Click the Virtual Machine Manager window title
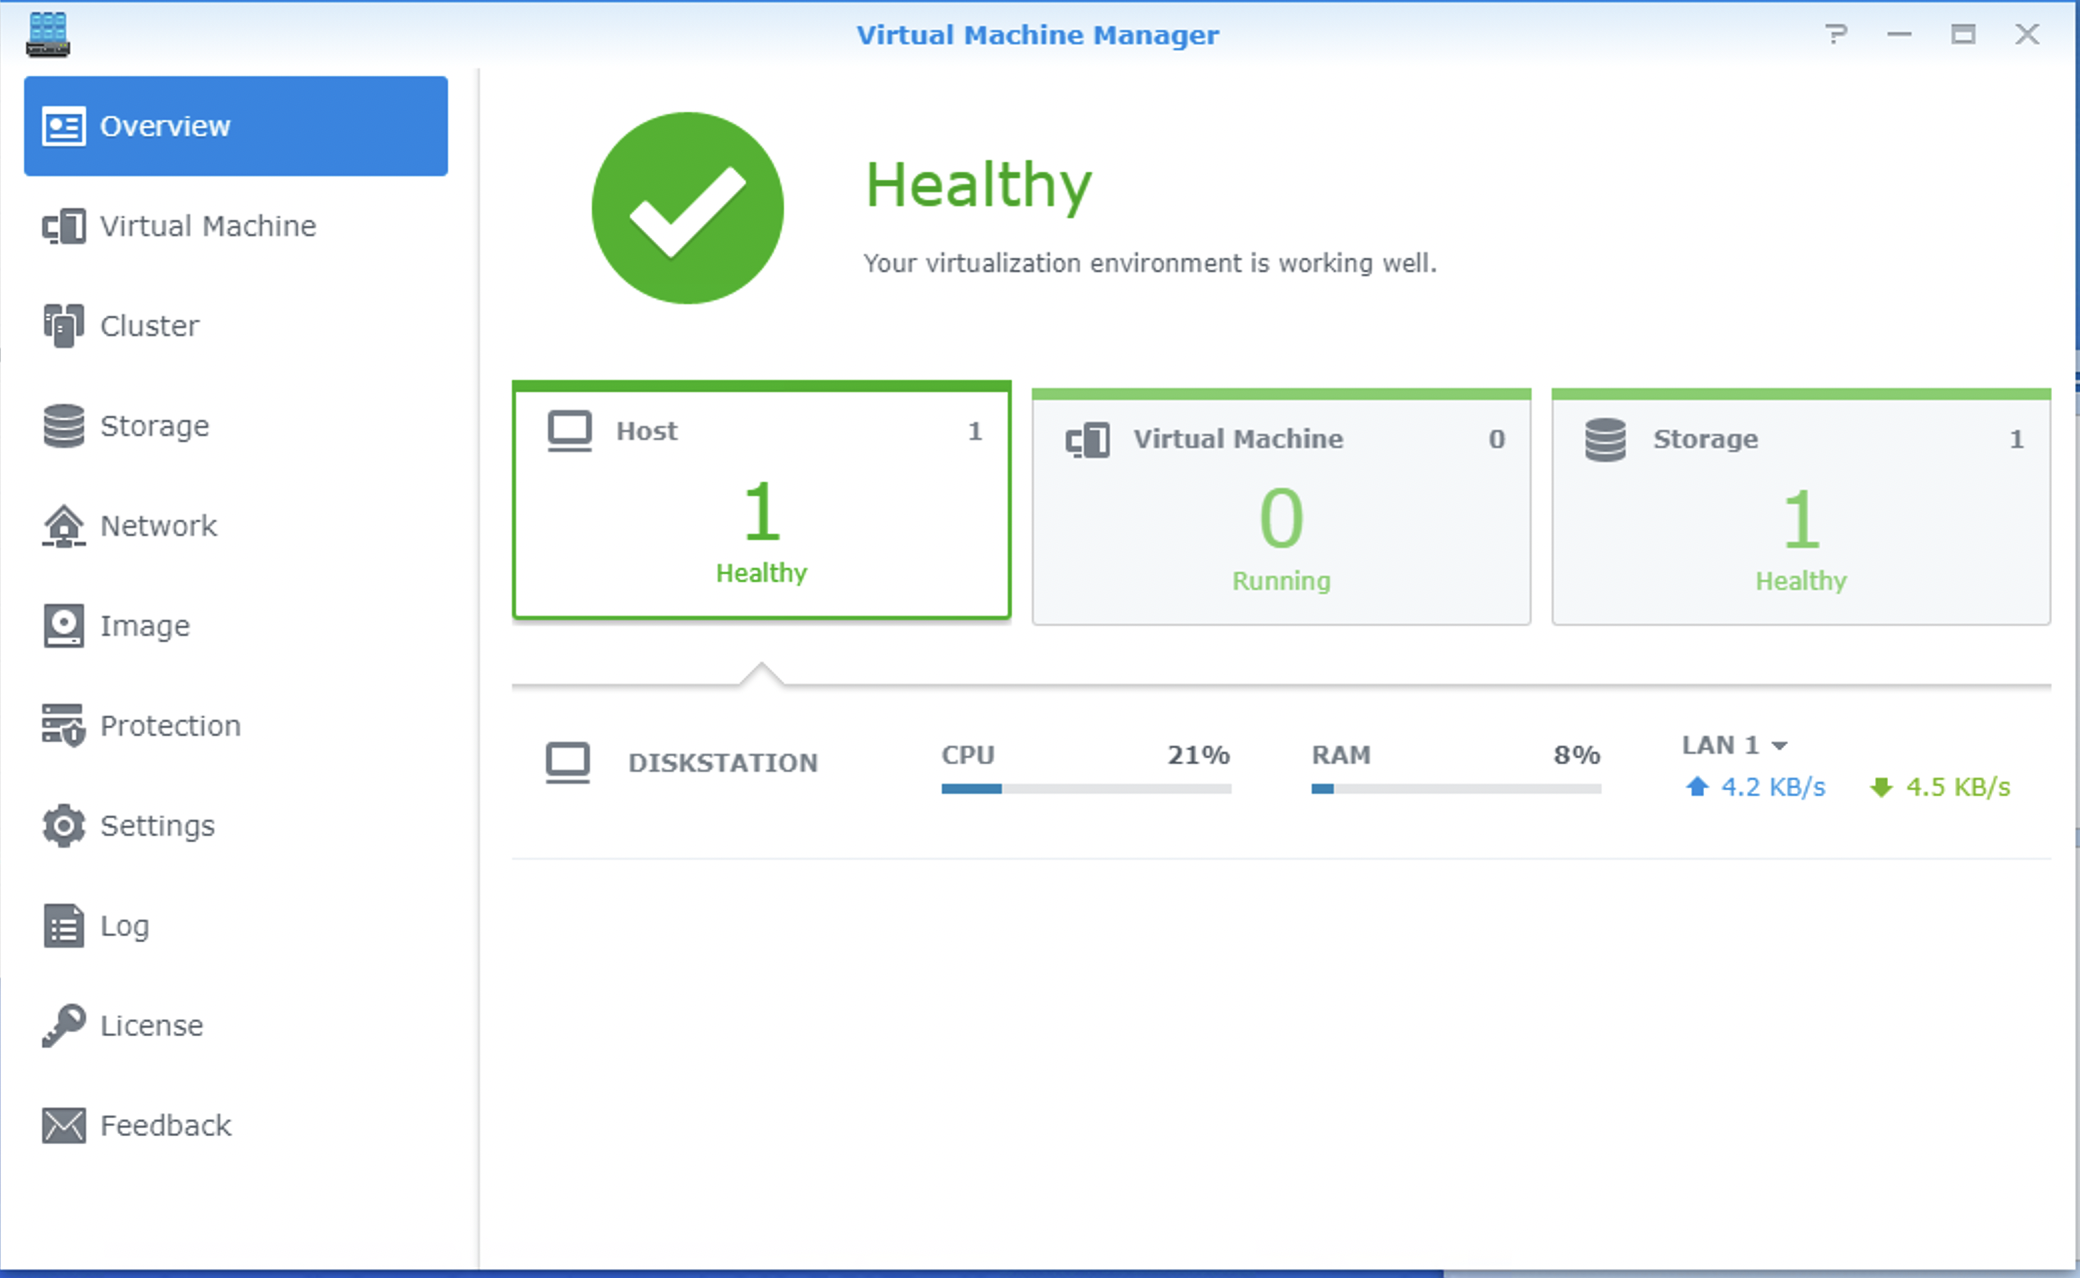 pos(1038,35)
